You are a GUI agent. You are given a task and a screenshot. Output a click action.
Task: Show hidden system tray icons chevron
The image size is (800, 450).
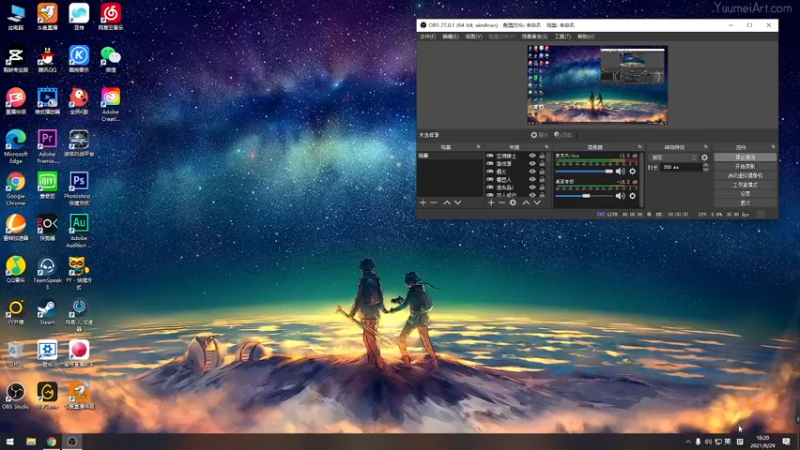688,441
